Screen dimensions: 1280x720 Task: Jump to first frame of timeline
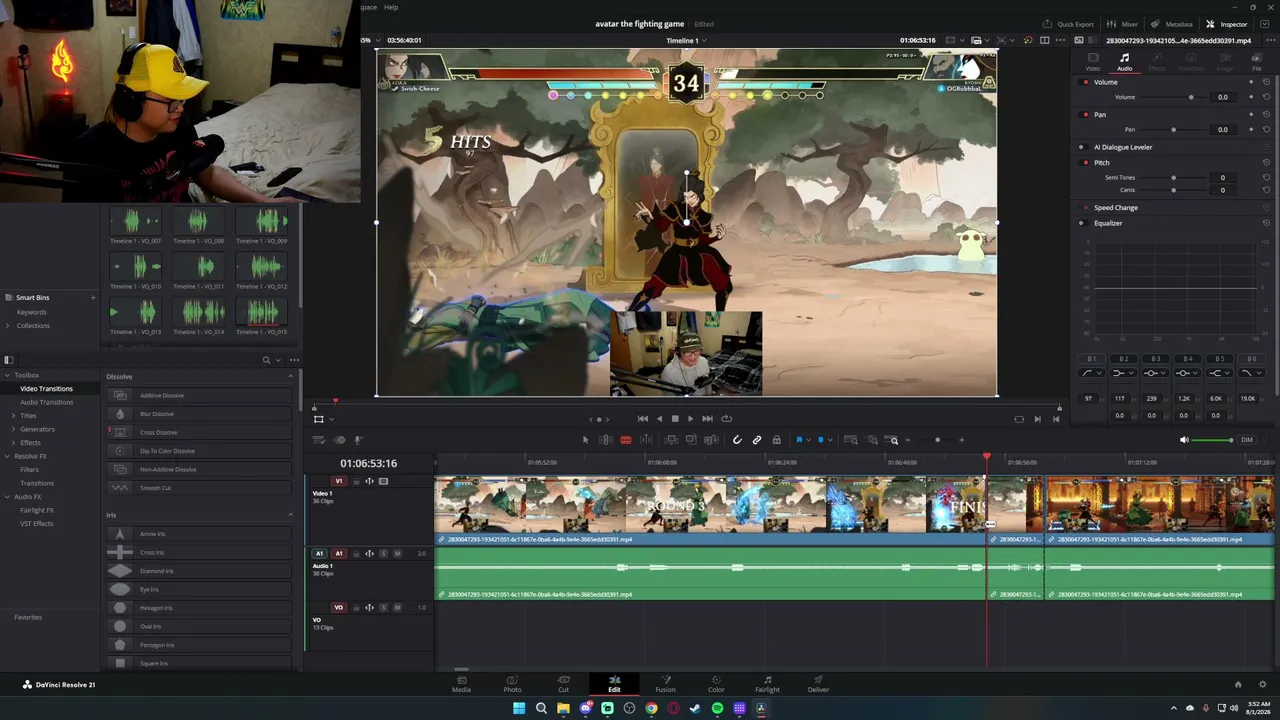click(x=643, y=419)
